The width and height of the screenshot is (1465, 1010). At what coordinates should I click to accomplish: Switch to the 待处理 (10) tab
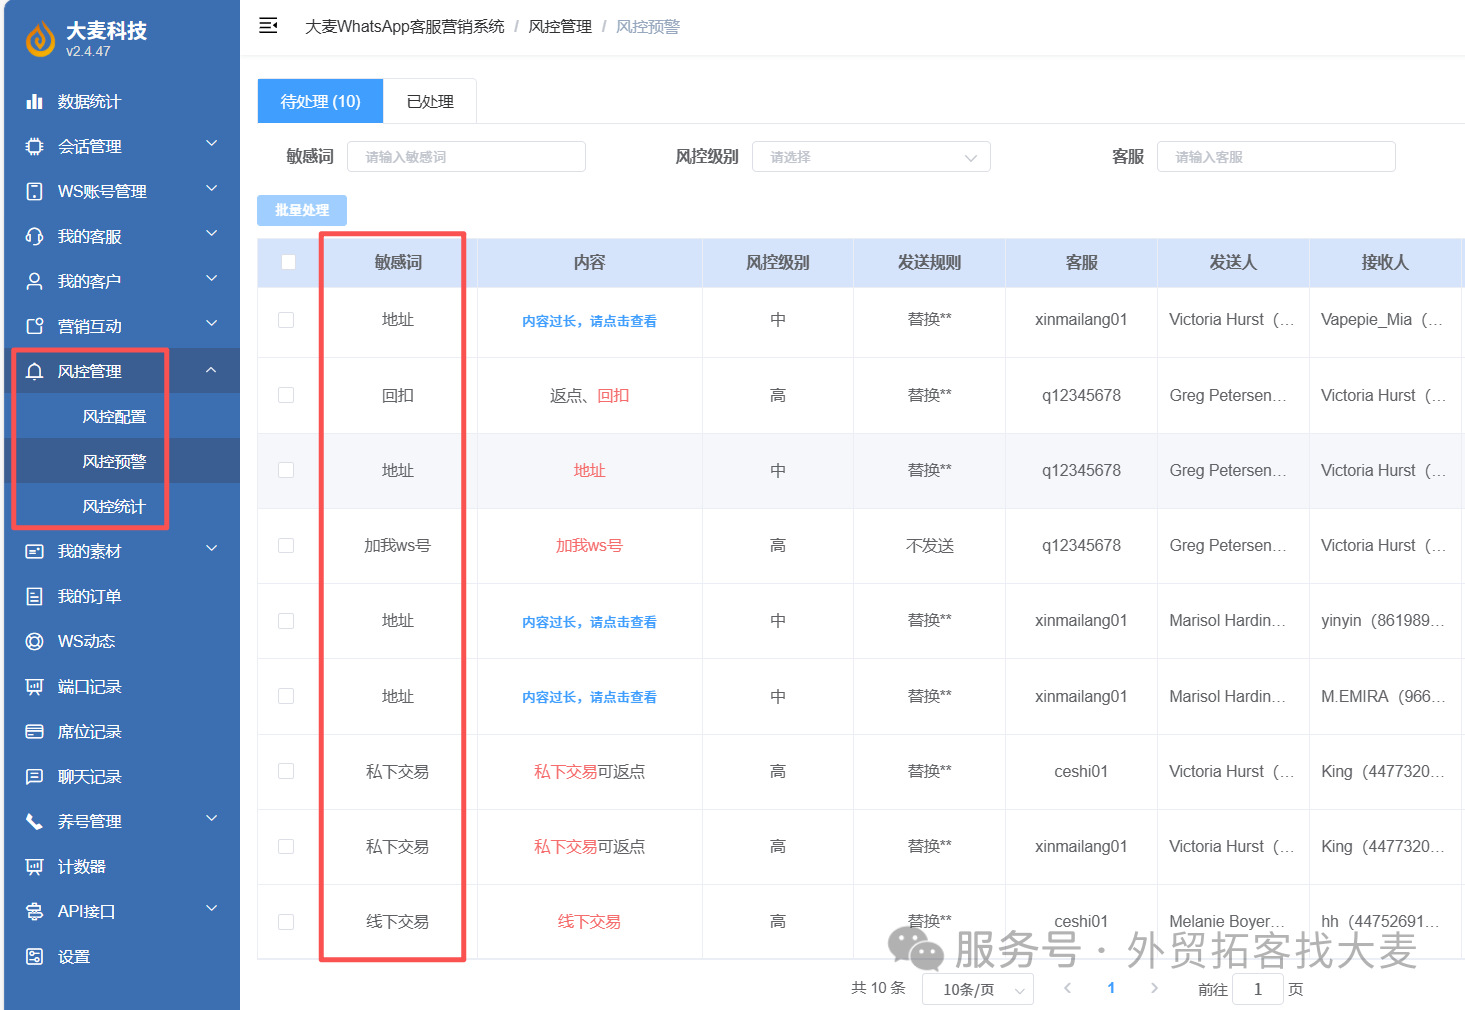[x=320, y=101]
